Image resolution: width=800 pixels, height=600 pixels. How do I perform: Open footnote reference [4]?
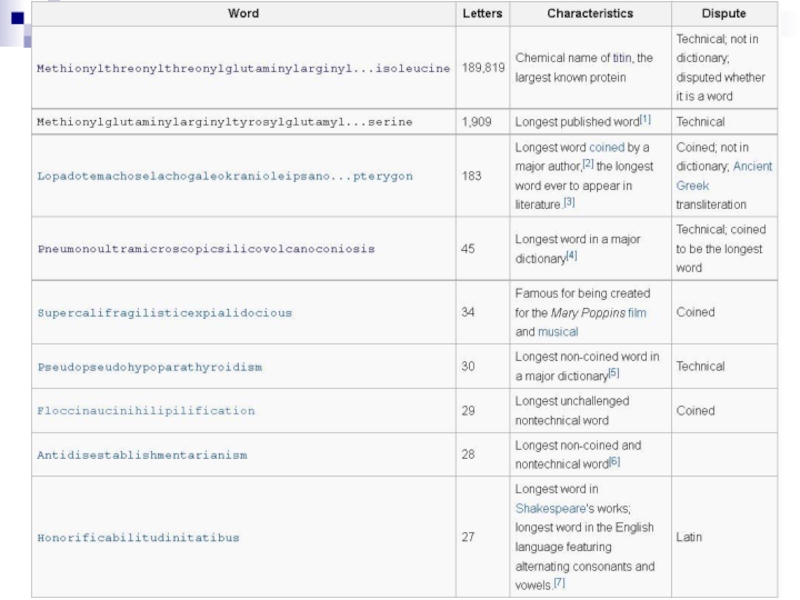click(x=572, y=257)
